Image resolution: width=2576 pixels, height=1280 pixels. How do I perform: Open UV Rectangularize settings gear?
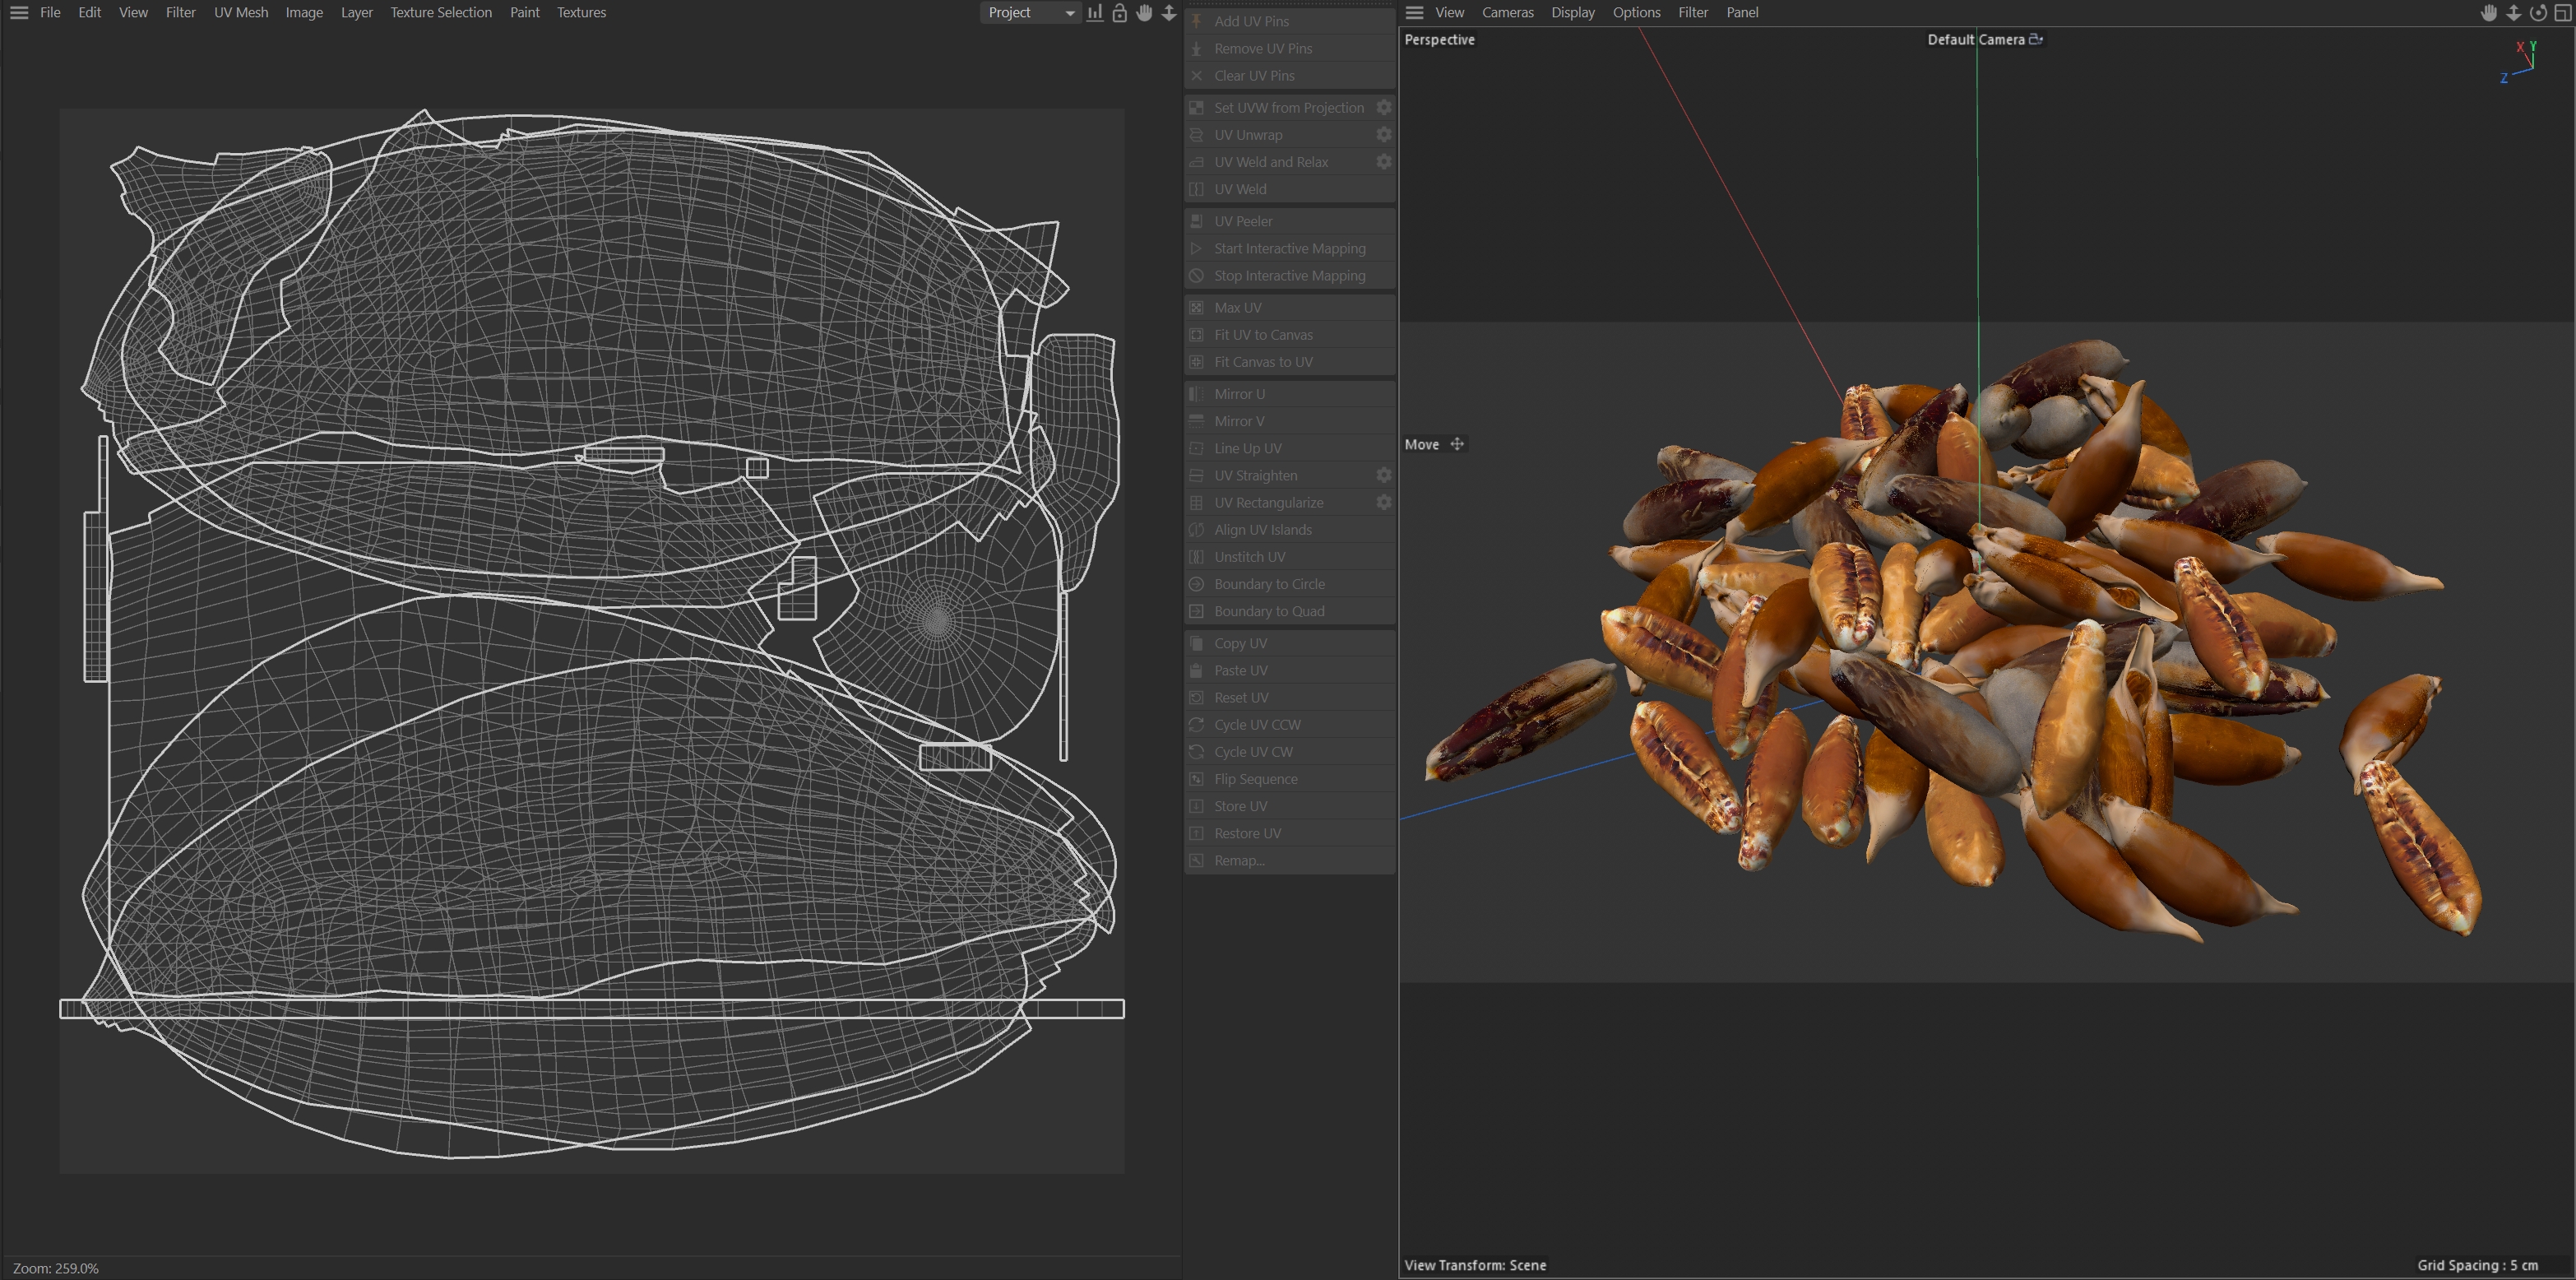(1384, 503)
